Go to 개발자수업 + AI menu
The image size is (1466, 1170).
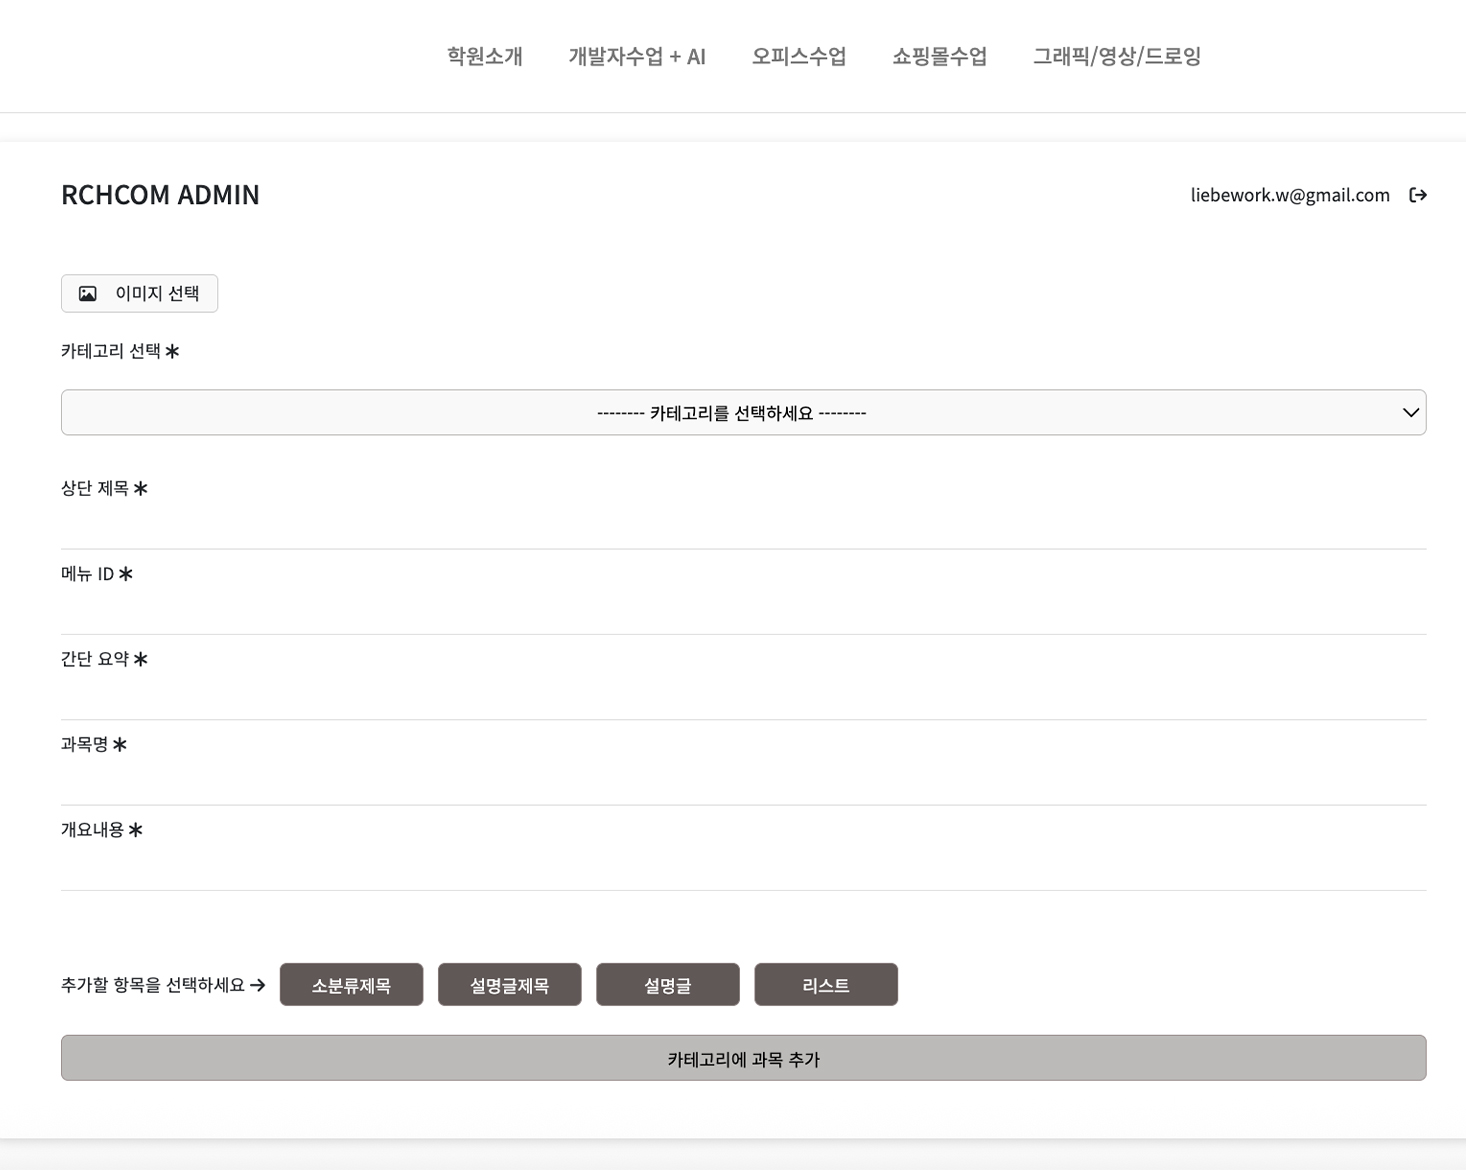coord(637,57)
